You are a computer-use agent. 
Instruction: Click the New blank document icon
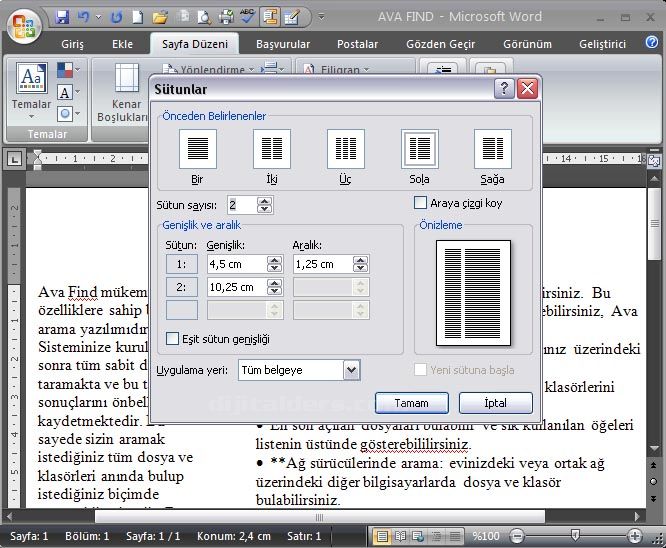click(137, 17)
